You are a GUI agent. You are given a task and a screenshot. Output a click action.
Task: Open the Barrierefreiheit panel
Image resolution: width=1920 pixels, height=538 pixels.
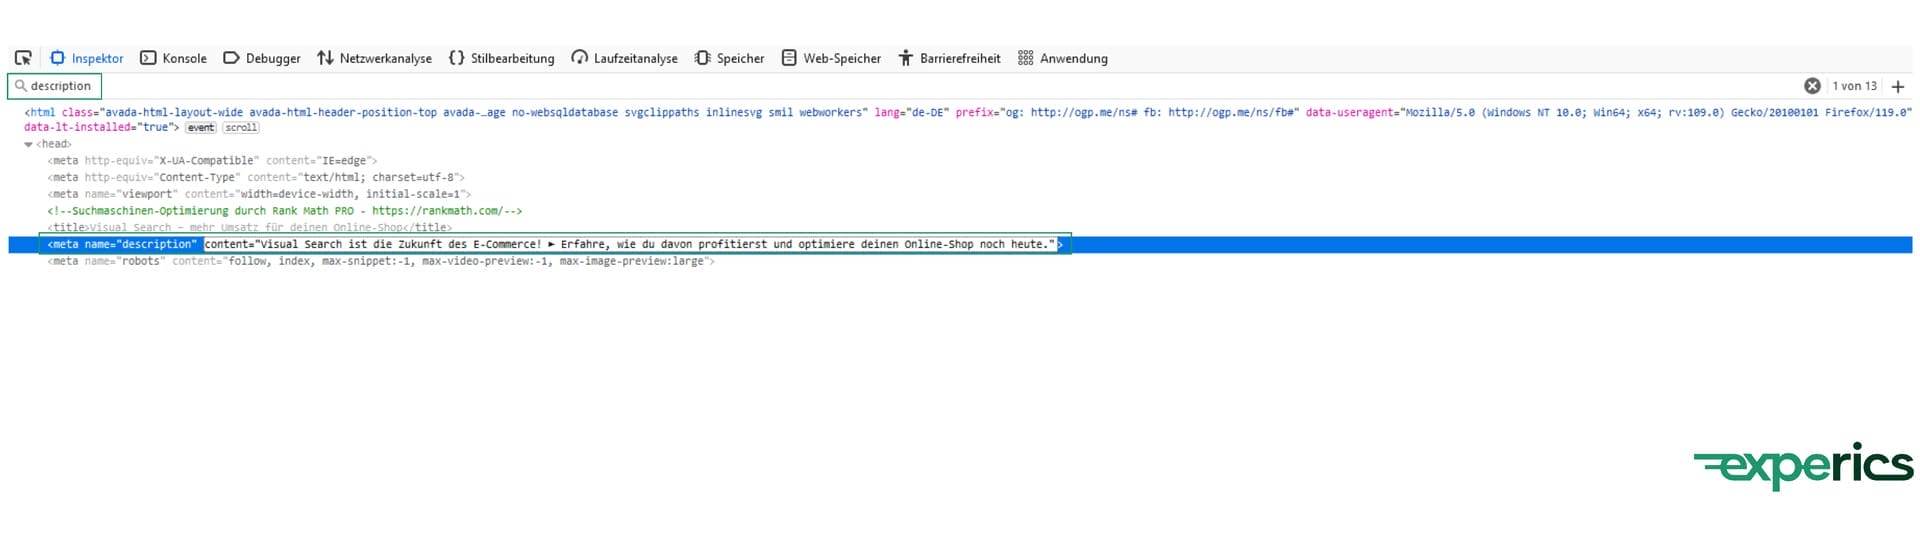coord(949,58)
